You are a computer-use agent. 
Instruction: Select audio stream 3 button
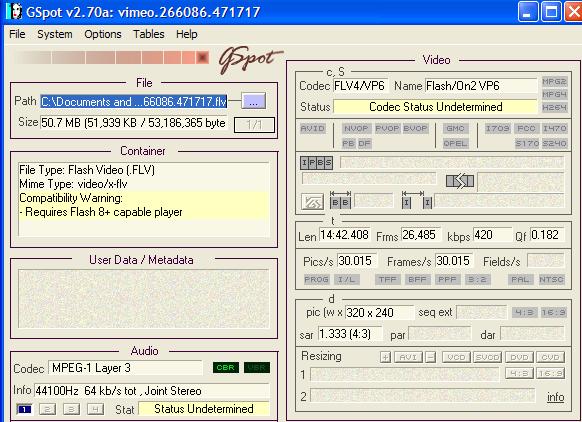click(x=71, y=409)
